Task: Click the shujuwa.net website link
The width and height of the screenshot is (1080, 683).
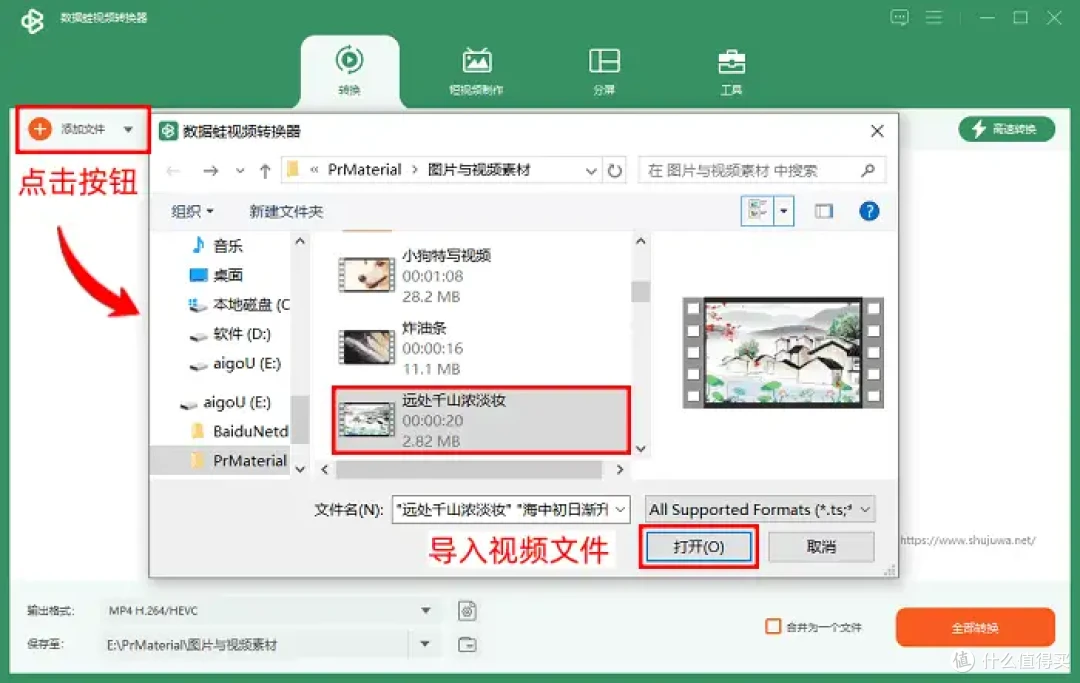Action: point(968,540)
